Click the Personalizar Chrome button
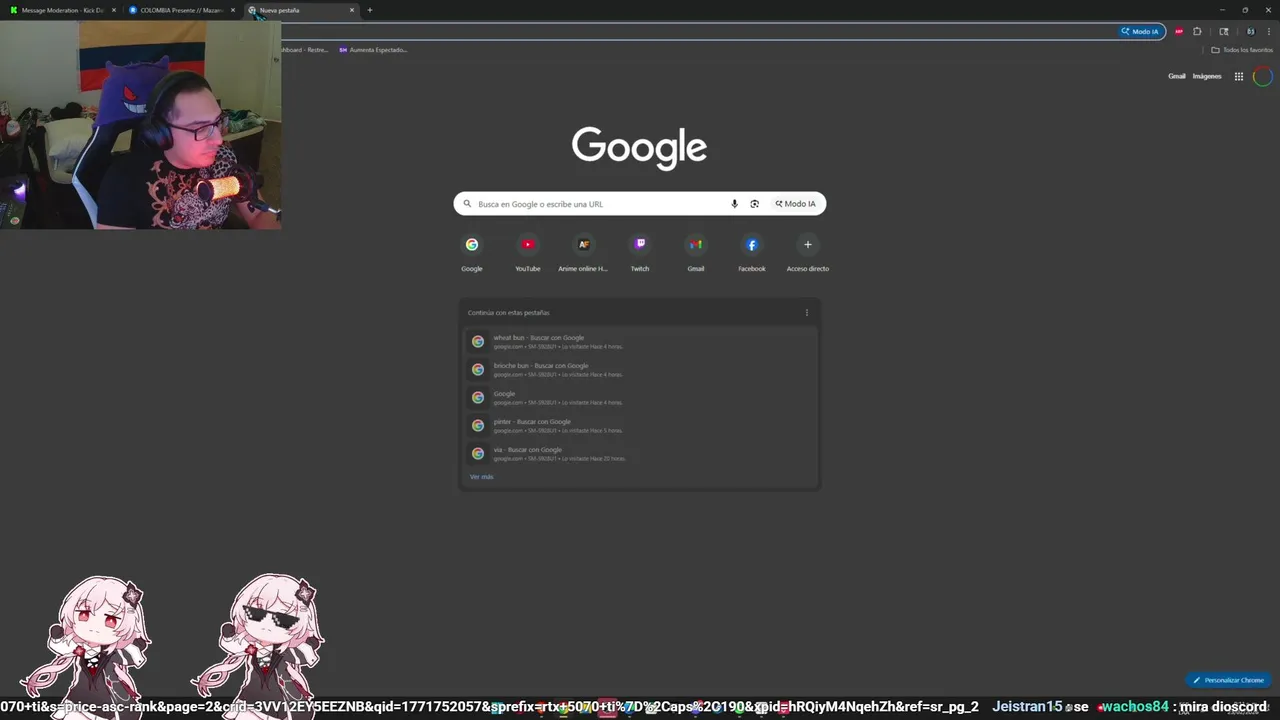This screenshot has height=720, width=1280. [1229, 680]
